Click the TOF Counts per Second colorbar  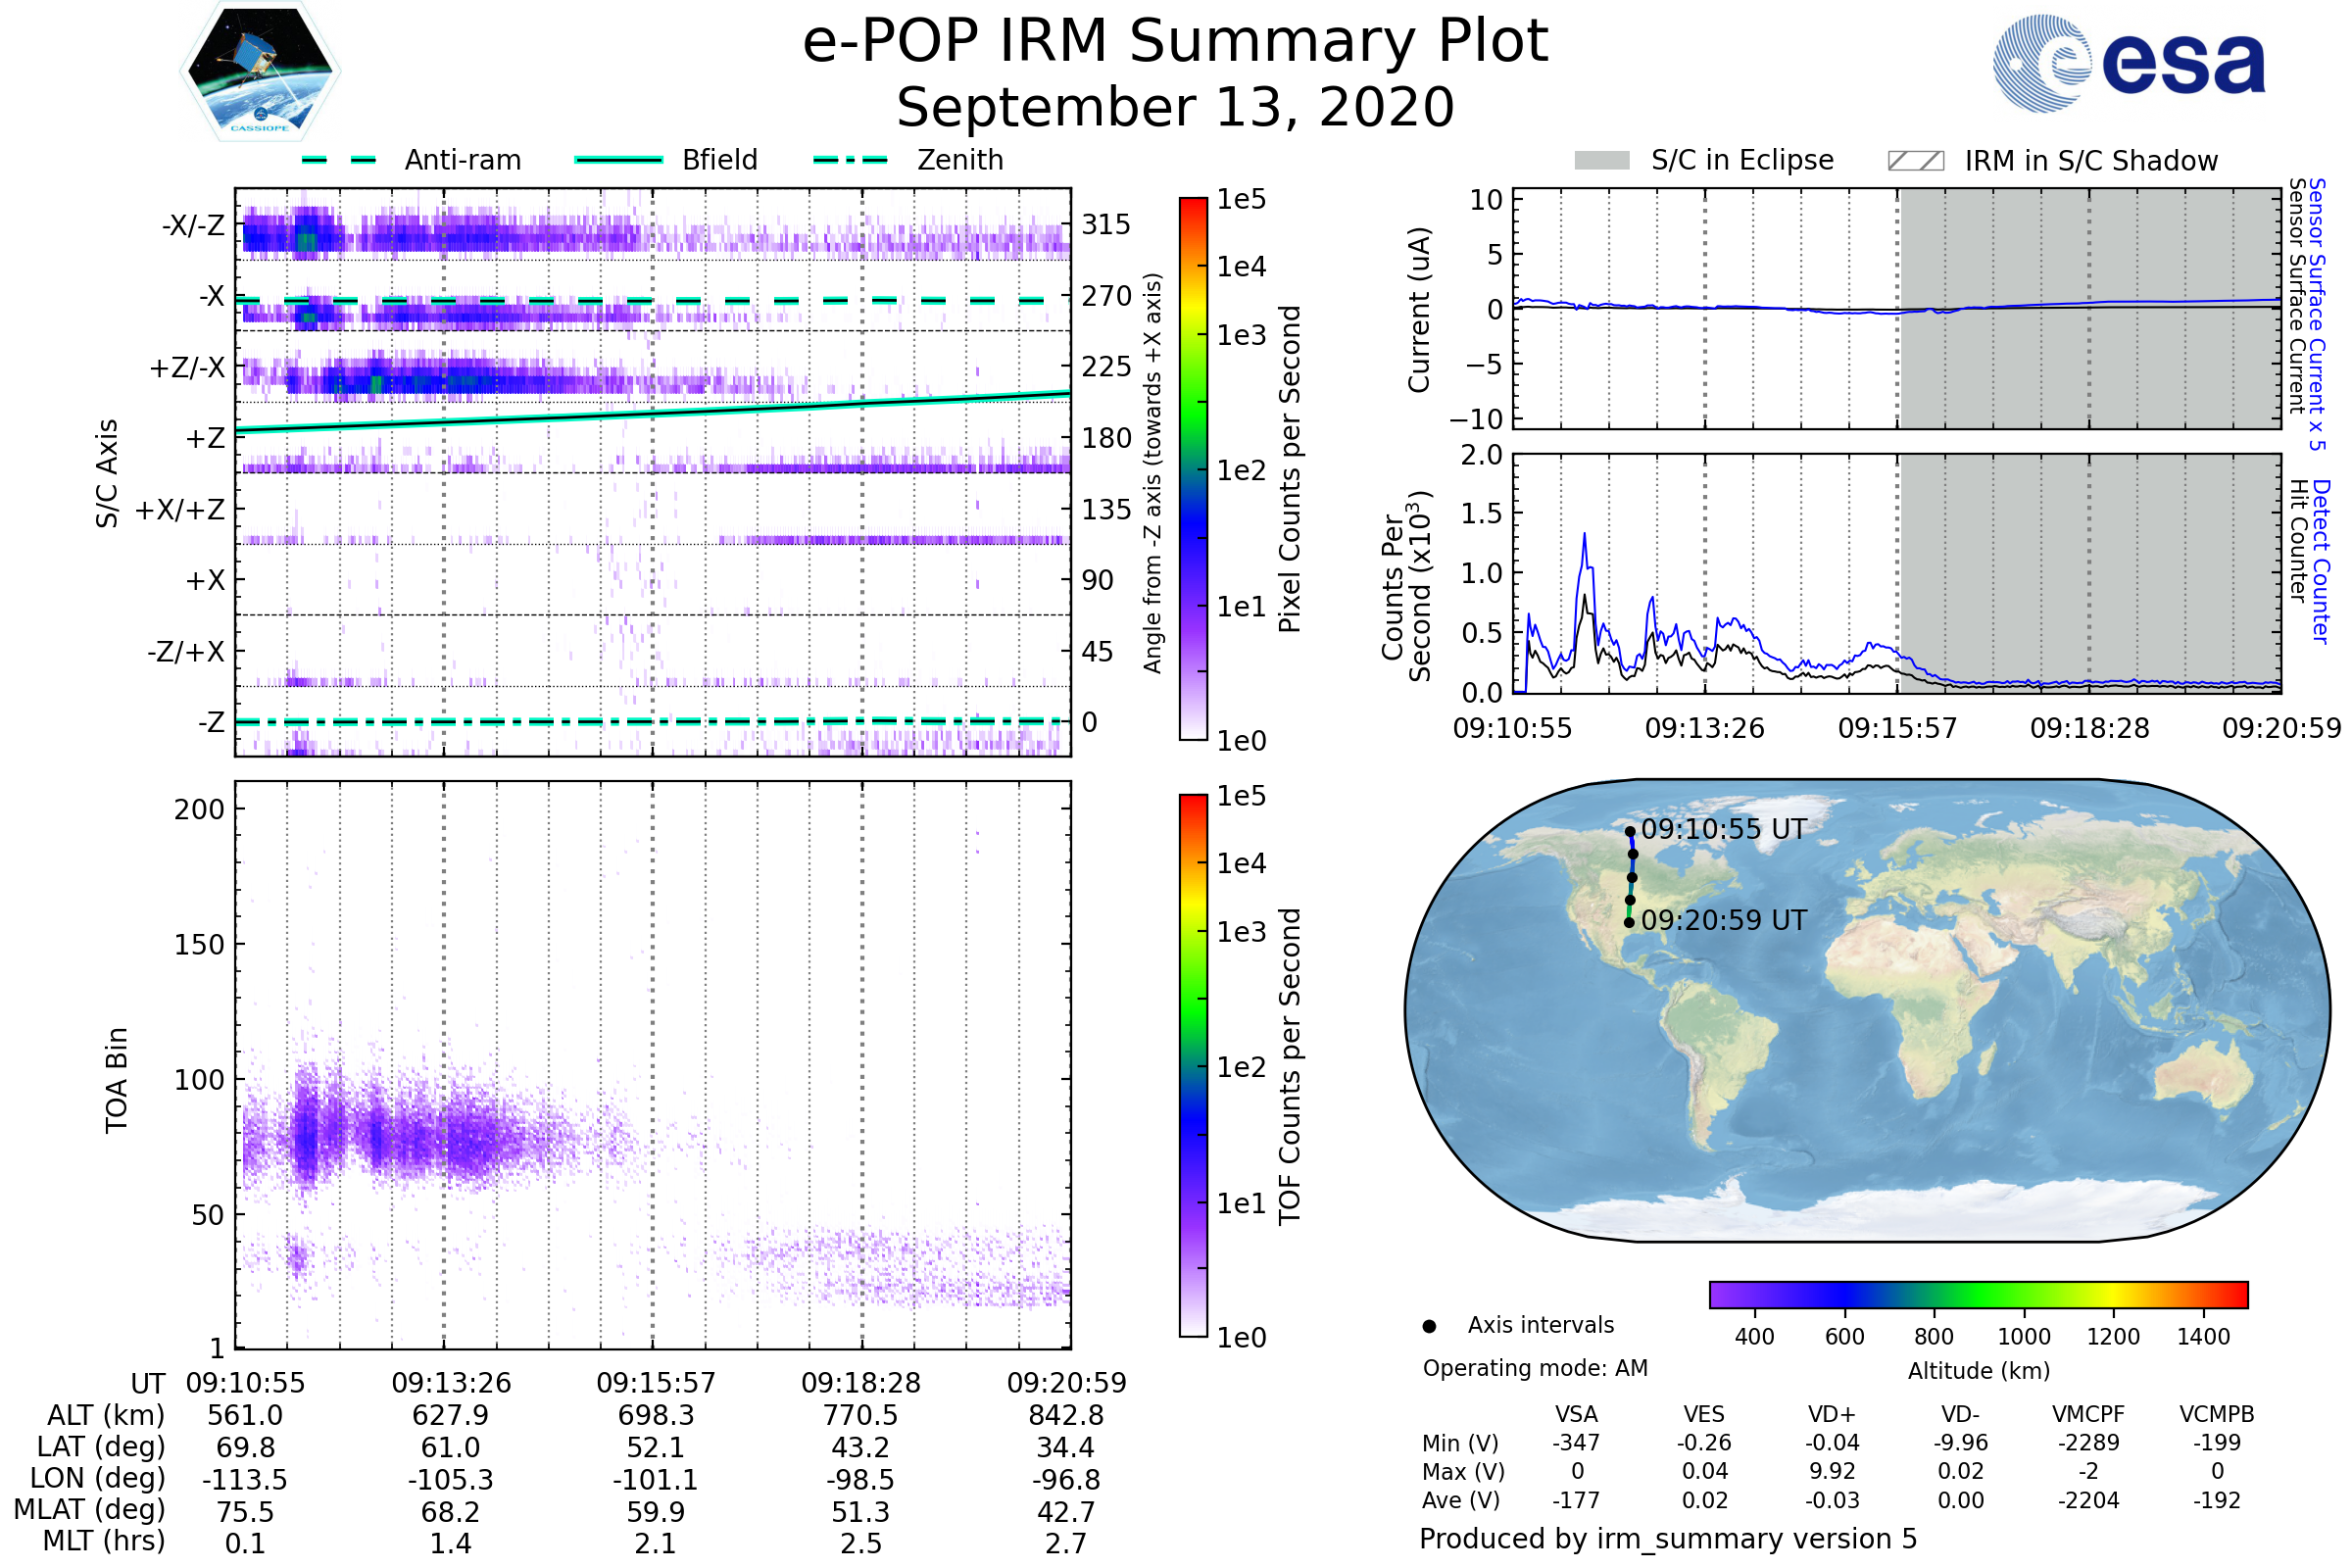[1193, 1065]
